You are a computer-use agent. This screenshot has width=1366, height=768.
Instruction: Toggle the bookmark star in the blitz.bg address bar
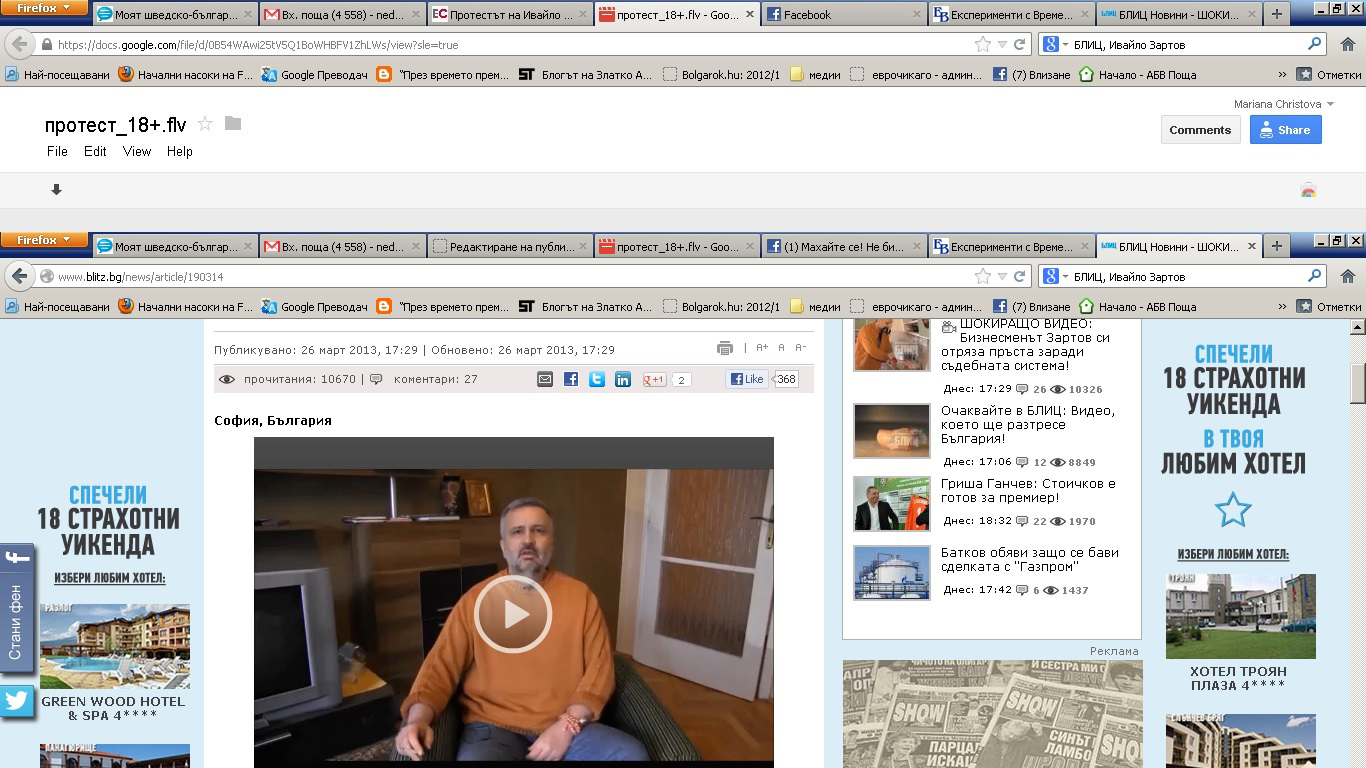pyautogui.click(x=982, y=276)
